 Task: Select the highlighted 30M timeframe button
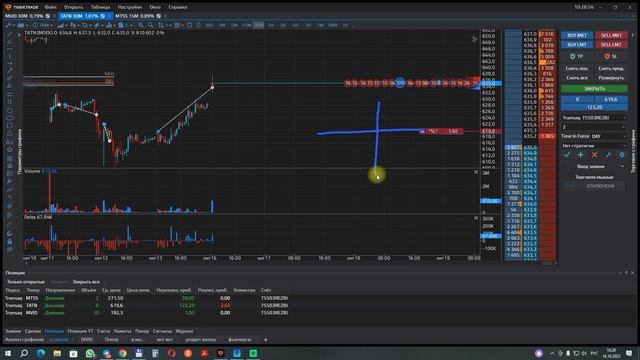point(259,25)
